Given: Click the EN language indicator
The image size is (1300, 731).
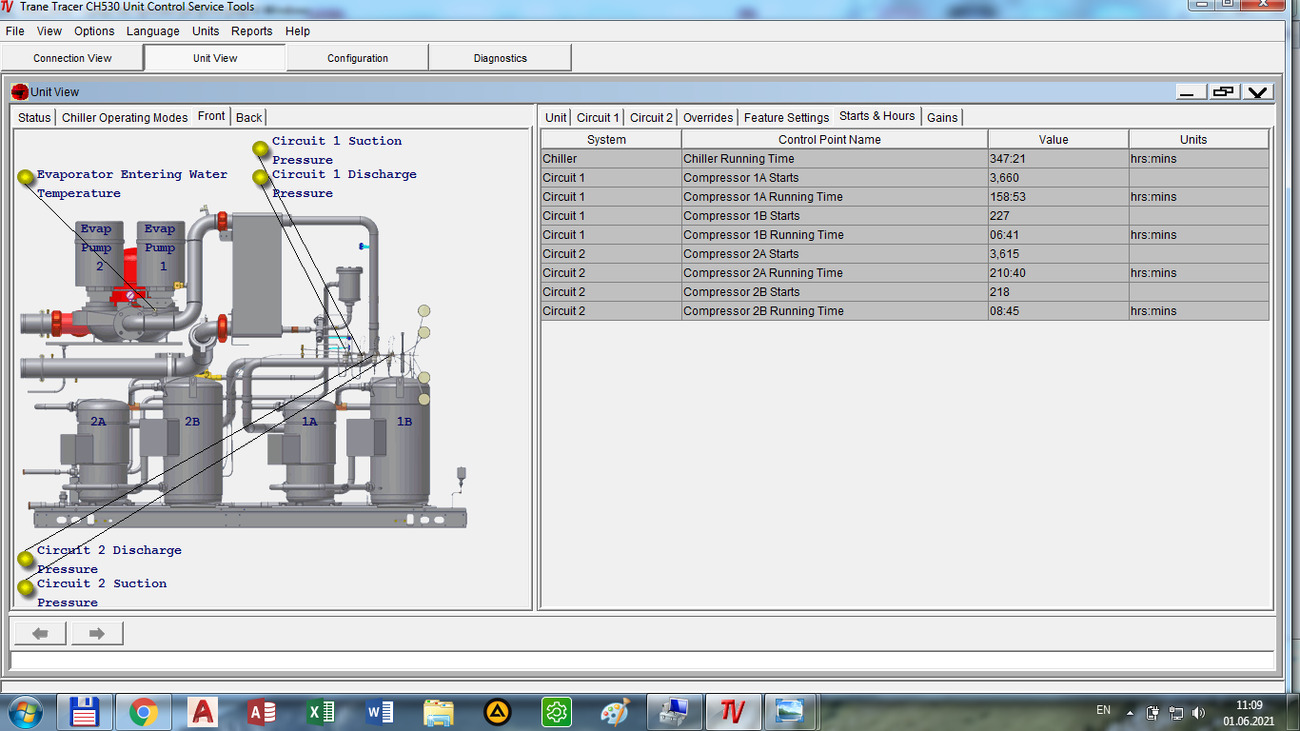Looking at the screenshot, I should [1103, 710].
